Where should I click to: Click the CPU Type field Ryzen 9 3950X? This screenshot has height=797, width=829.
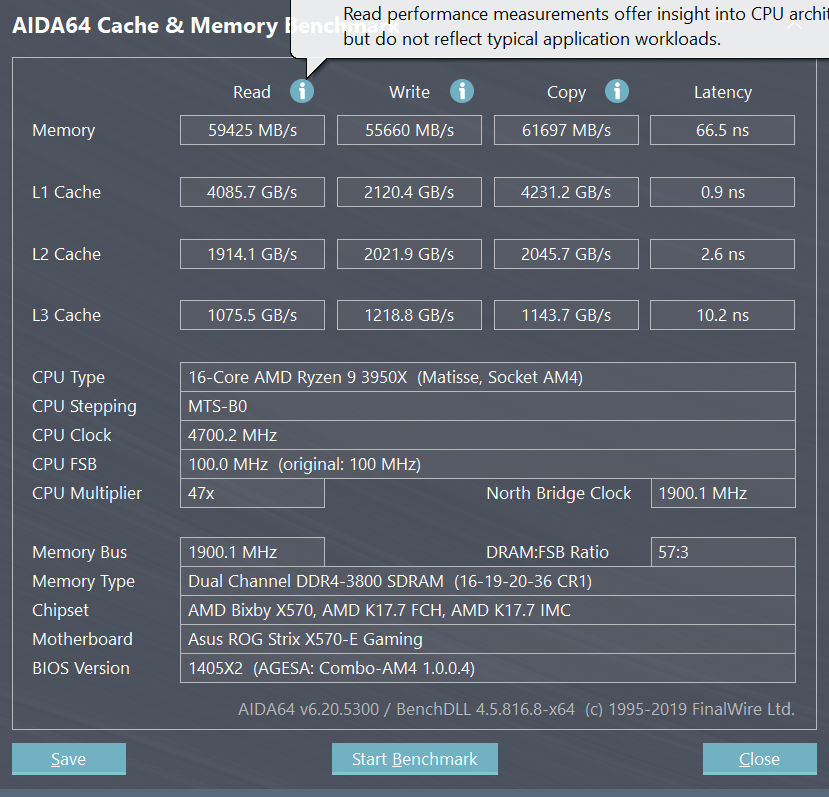(x=487, y=377)
